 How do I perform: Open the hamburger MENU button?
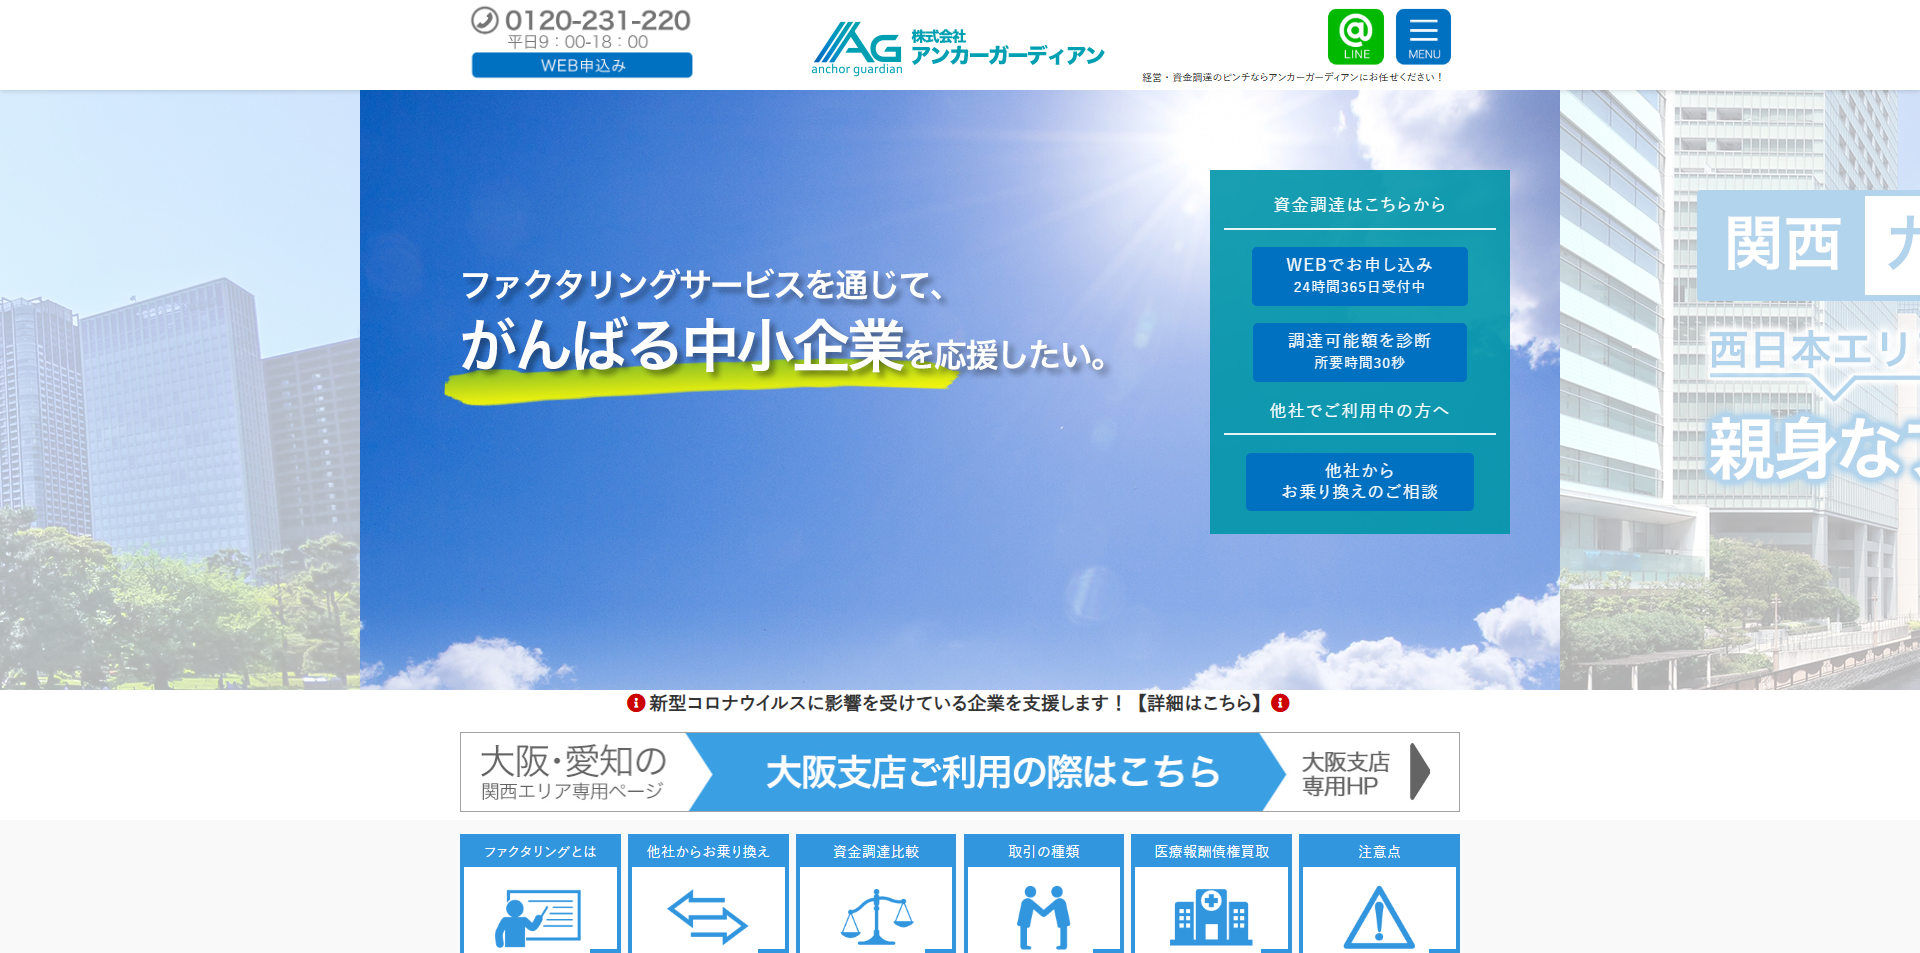(x=1423, y=37)
